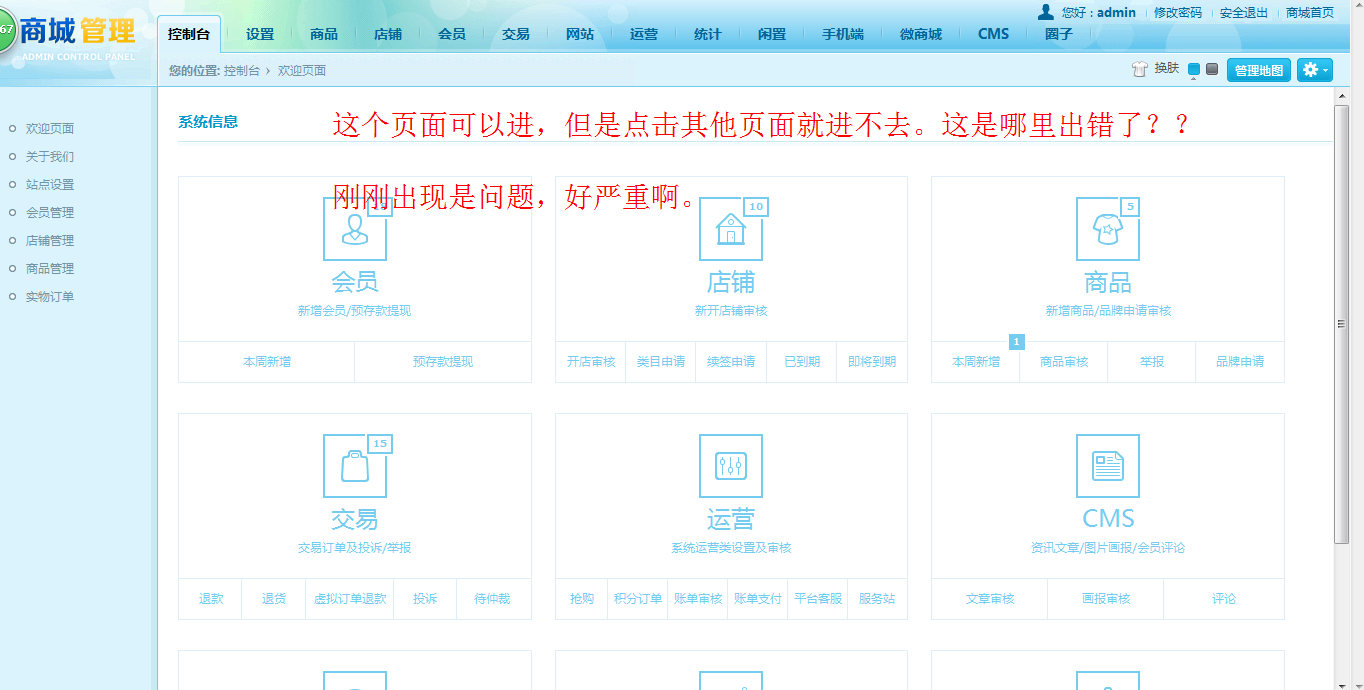Click the vertical scrollbar up arrow
Viewport: 1364px width, 690px height.
pyautogui.click(x=1343, y=96)
